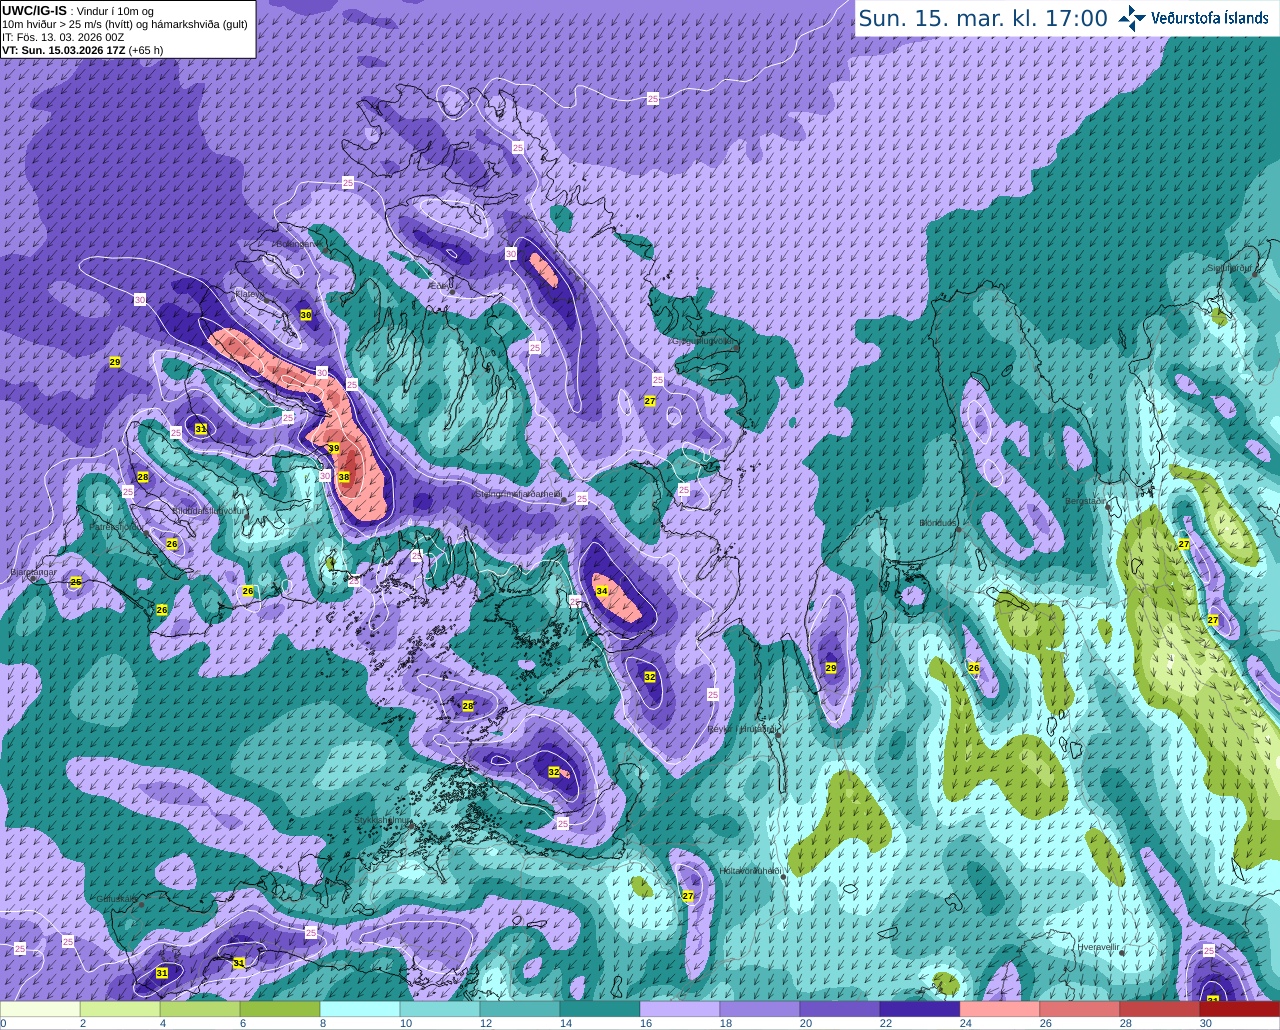Click the yellow gust label 39
Viewport: 1280px width, 1030px height.
pyautogui.click(x=333, y=448)
